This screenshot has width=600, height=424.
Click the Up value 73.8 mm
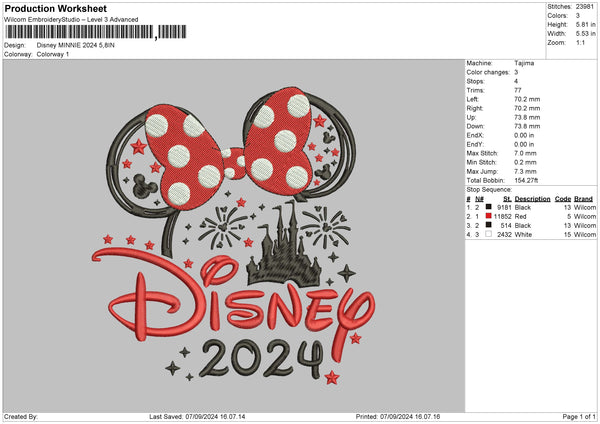[x=527, y=117]
